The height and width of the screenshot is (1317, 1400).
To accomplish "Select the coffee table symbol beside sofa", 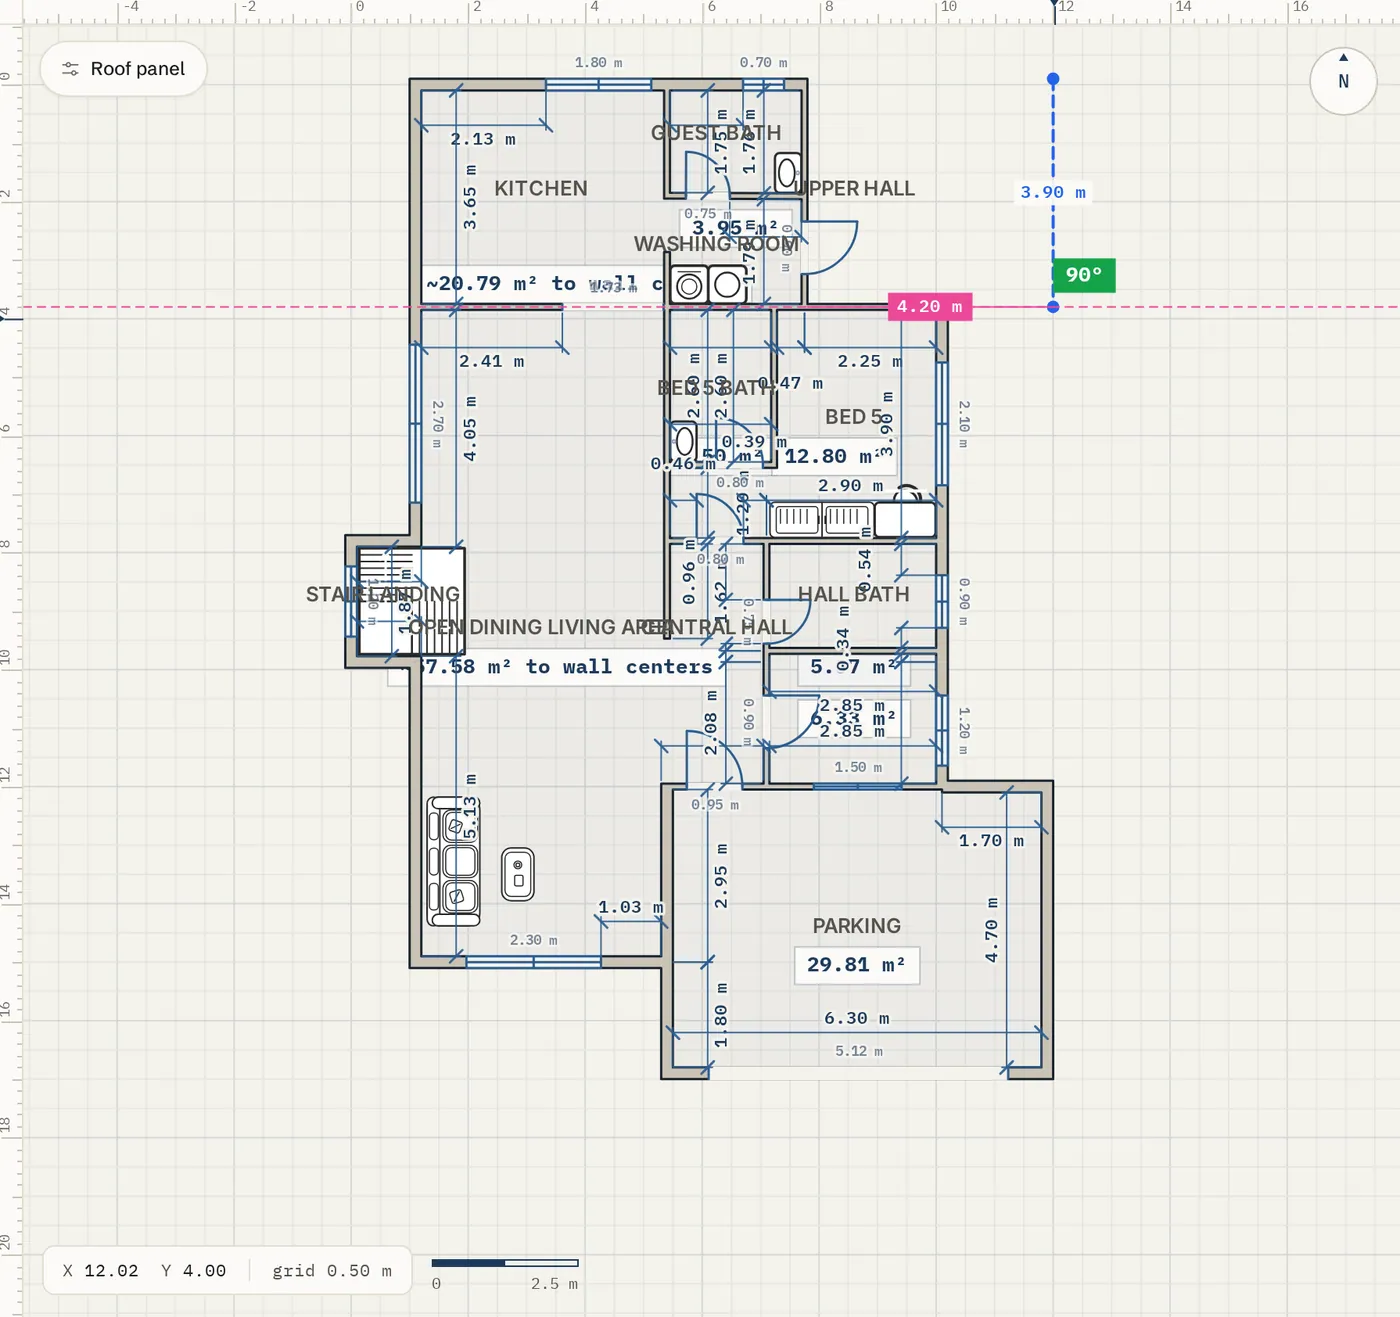I will [518, 874].
